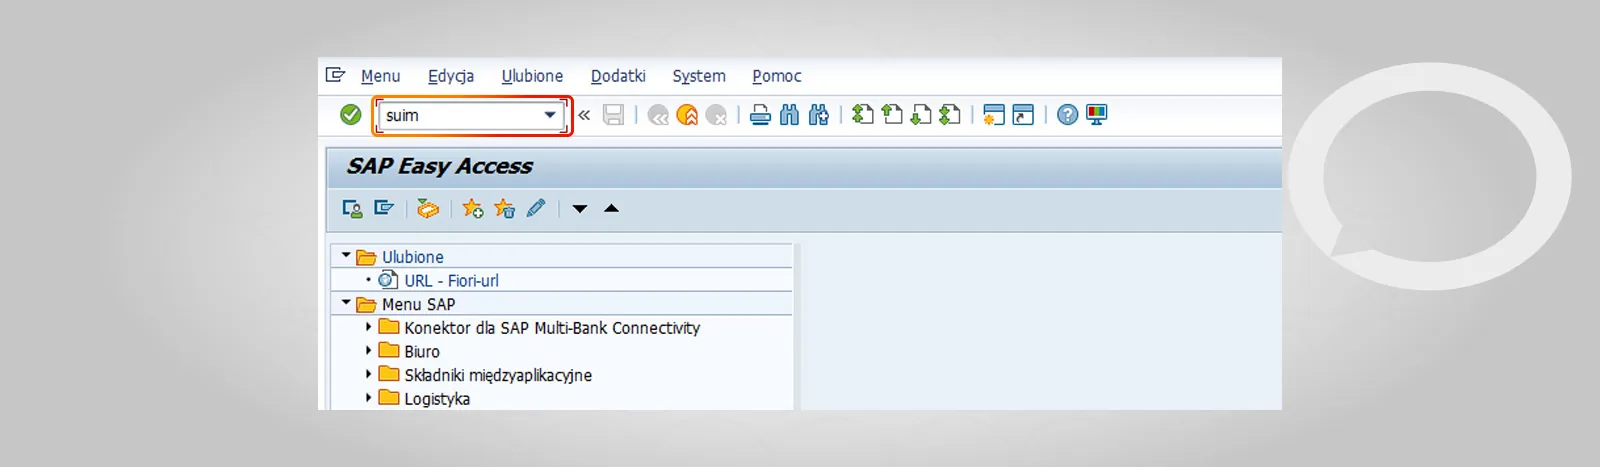
Task: Click the Exit (orange up arrow) icon
Action: click(x=687, y=116)
